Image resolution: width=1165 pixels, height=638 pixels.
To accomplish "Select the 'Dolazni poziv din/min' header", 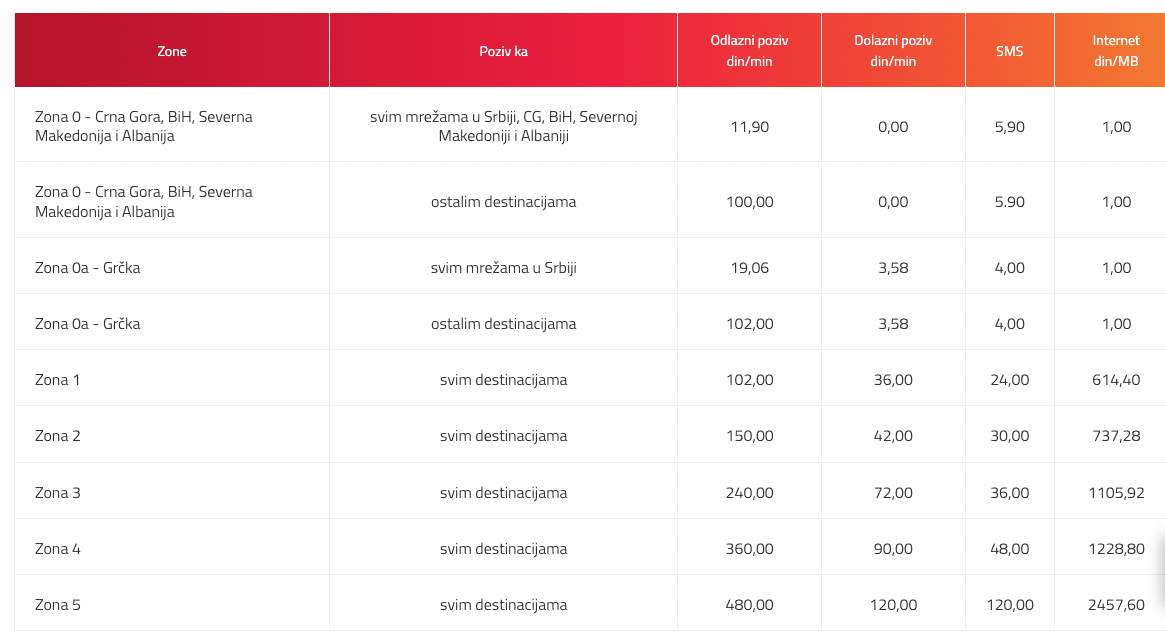I will pyautogui.click(x=893, y=51).
